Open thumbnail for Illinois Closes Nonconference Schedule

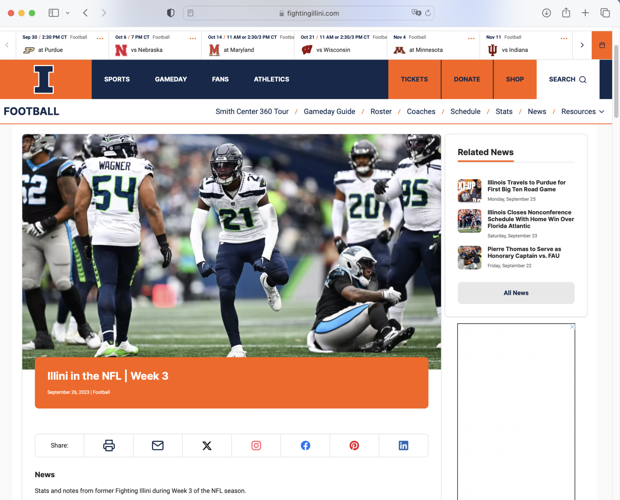click(x=469, y=221)
